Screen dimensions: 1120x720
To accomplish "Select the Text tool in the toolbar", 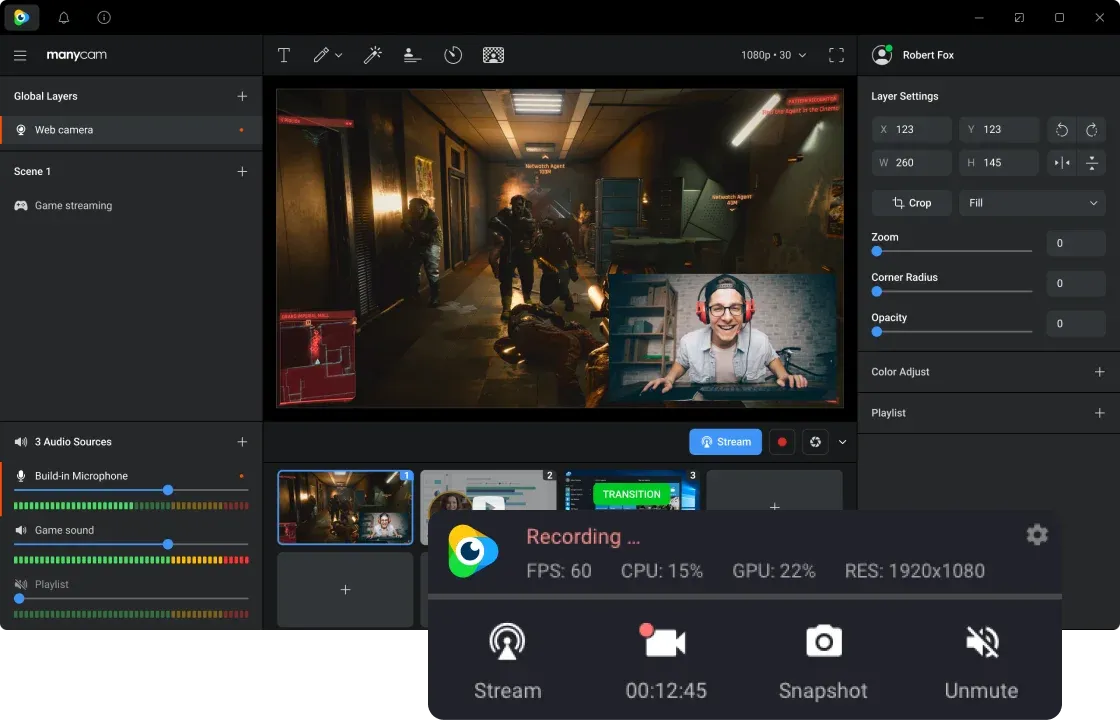I will pyautogui.click(x=284, y=55).
